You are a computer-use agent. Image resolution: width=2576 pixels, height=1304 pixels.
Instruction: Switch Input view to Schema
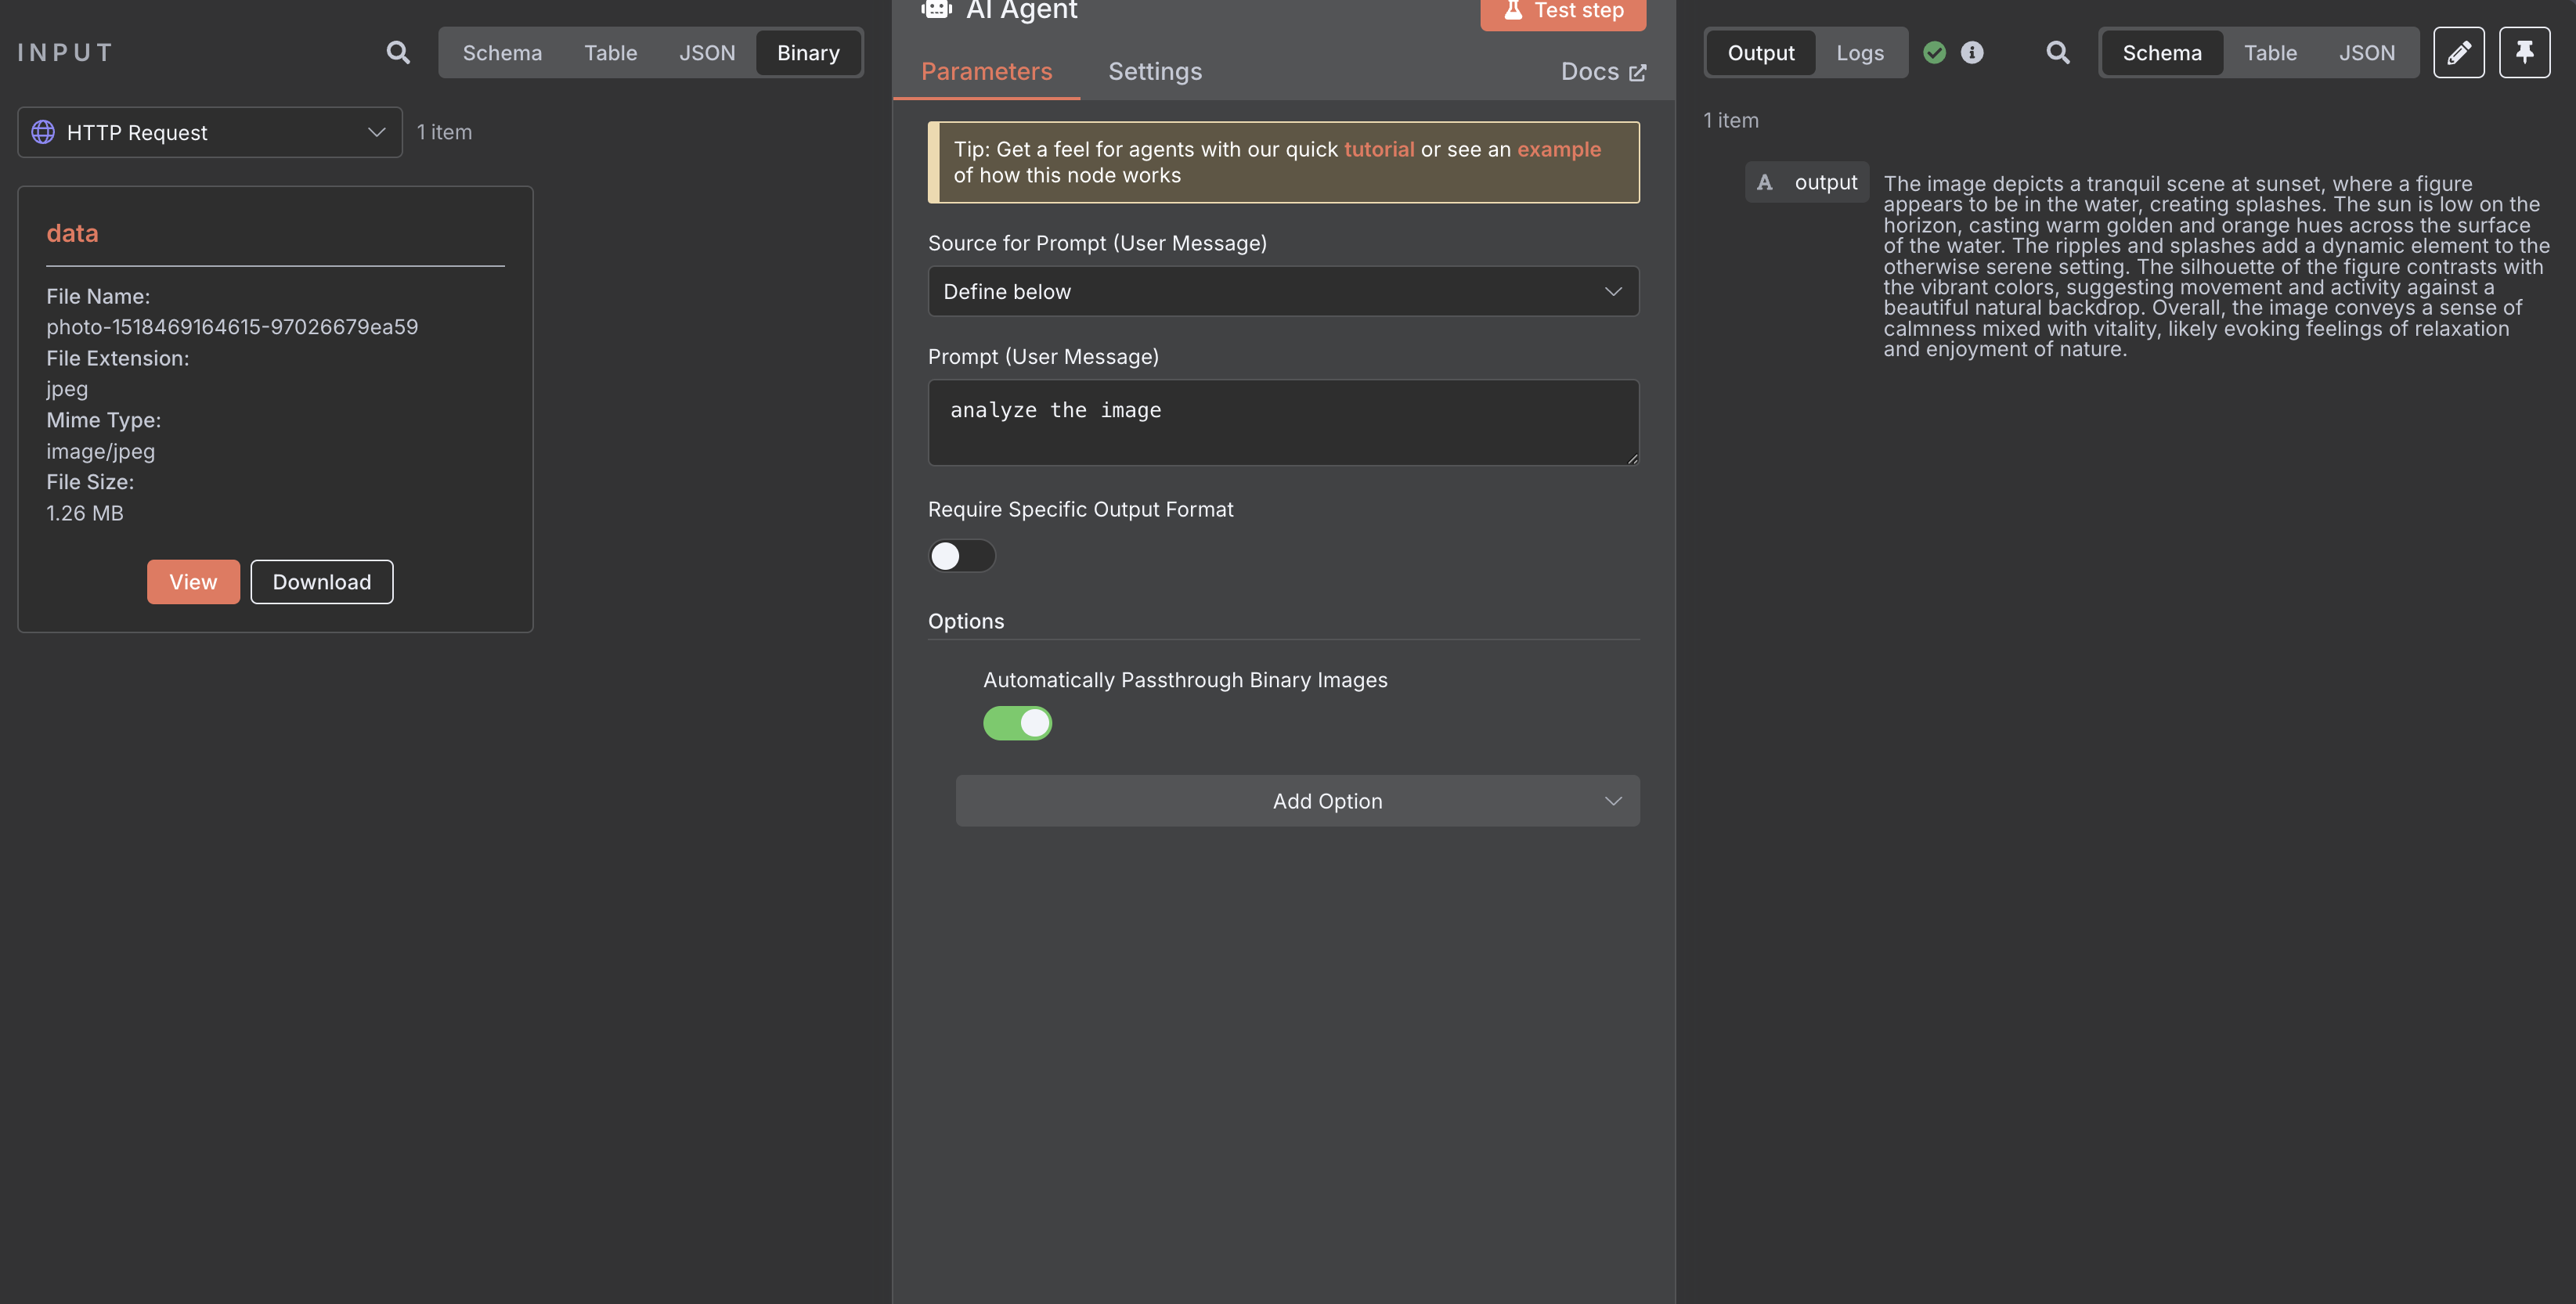tap(502, 52)
